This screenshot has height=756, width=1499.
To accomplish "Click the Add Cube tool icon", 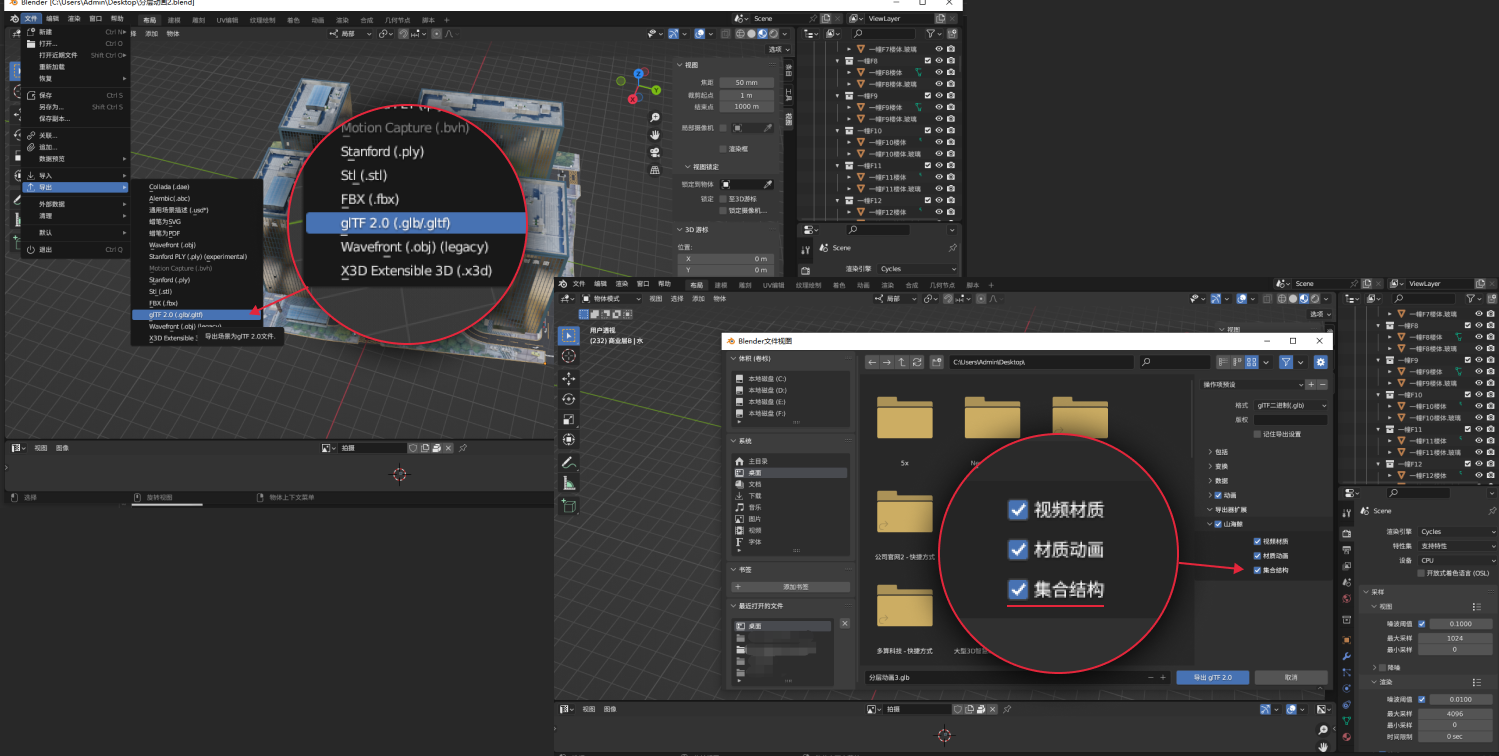I will [568, 506].
